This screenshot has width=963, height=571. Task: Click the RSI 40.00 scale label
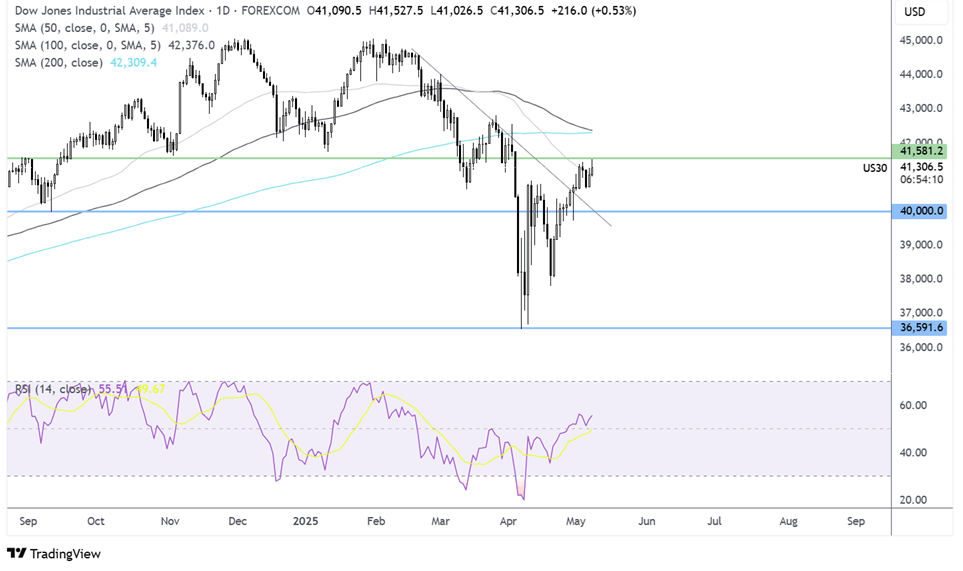pyautogui.click(x=913, y=453)
